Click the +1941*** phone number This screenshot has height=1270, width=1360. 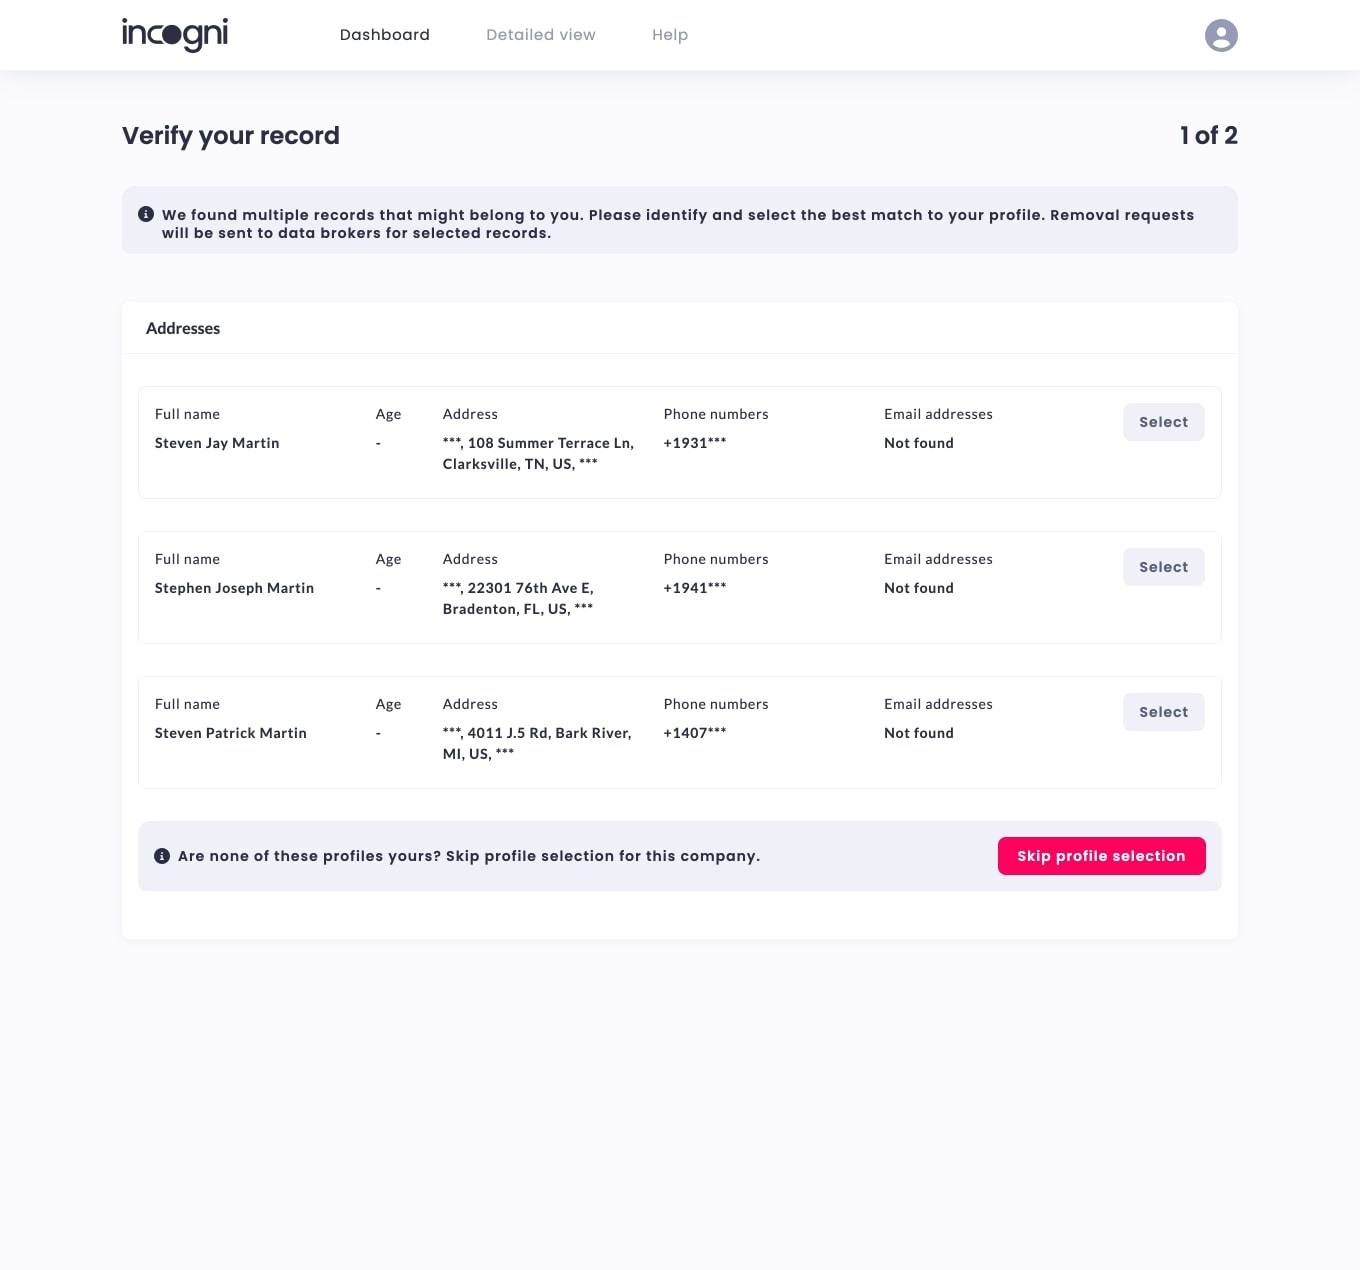click(x=695, y=588)
